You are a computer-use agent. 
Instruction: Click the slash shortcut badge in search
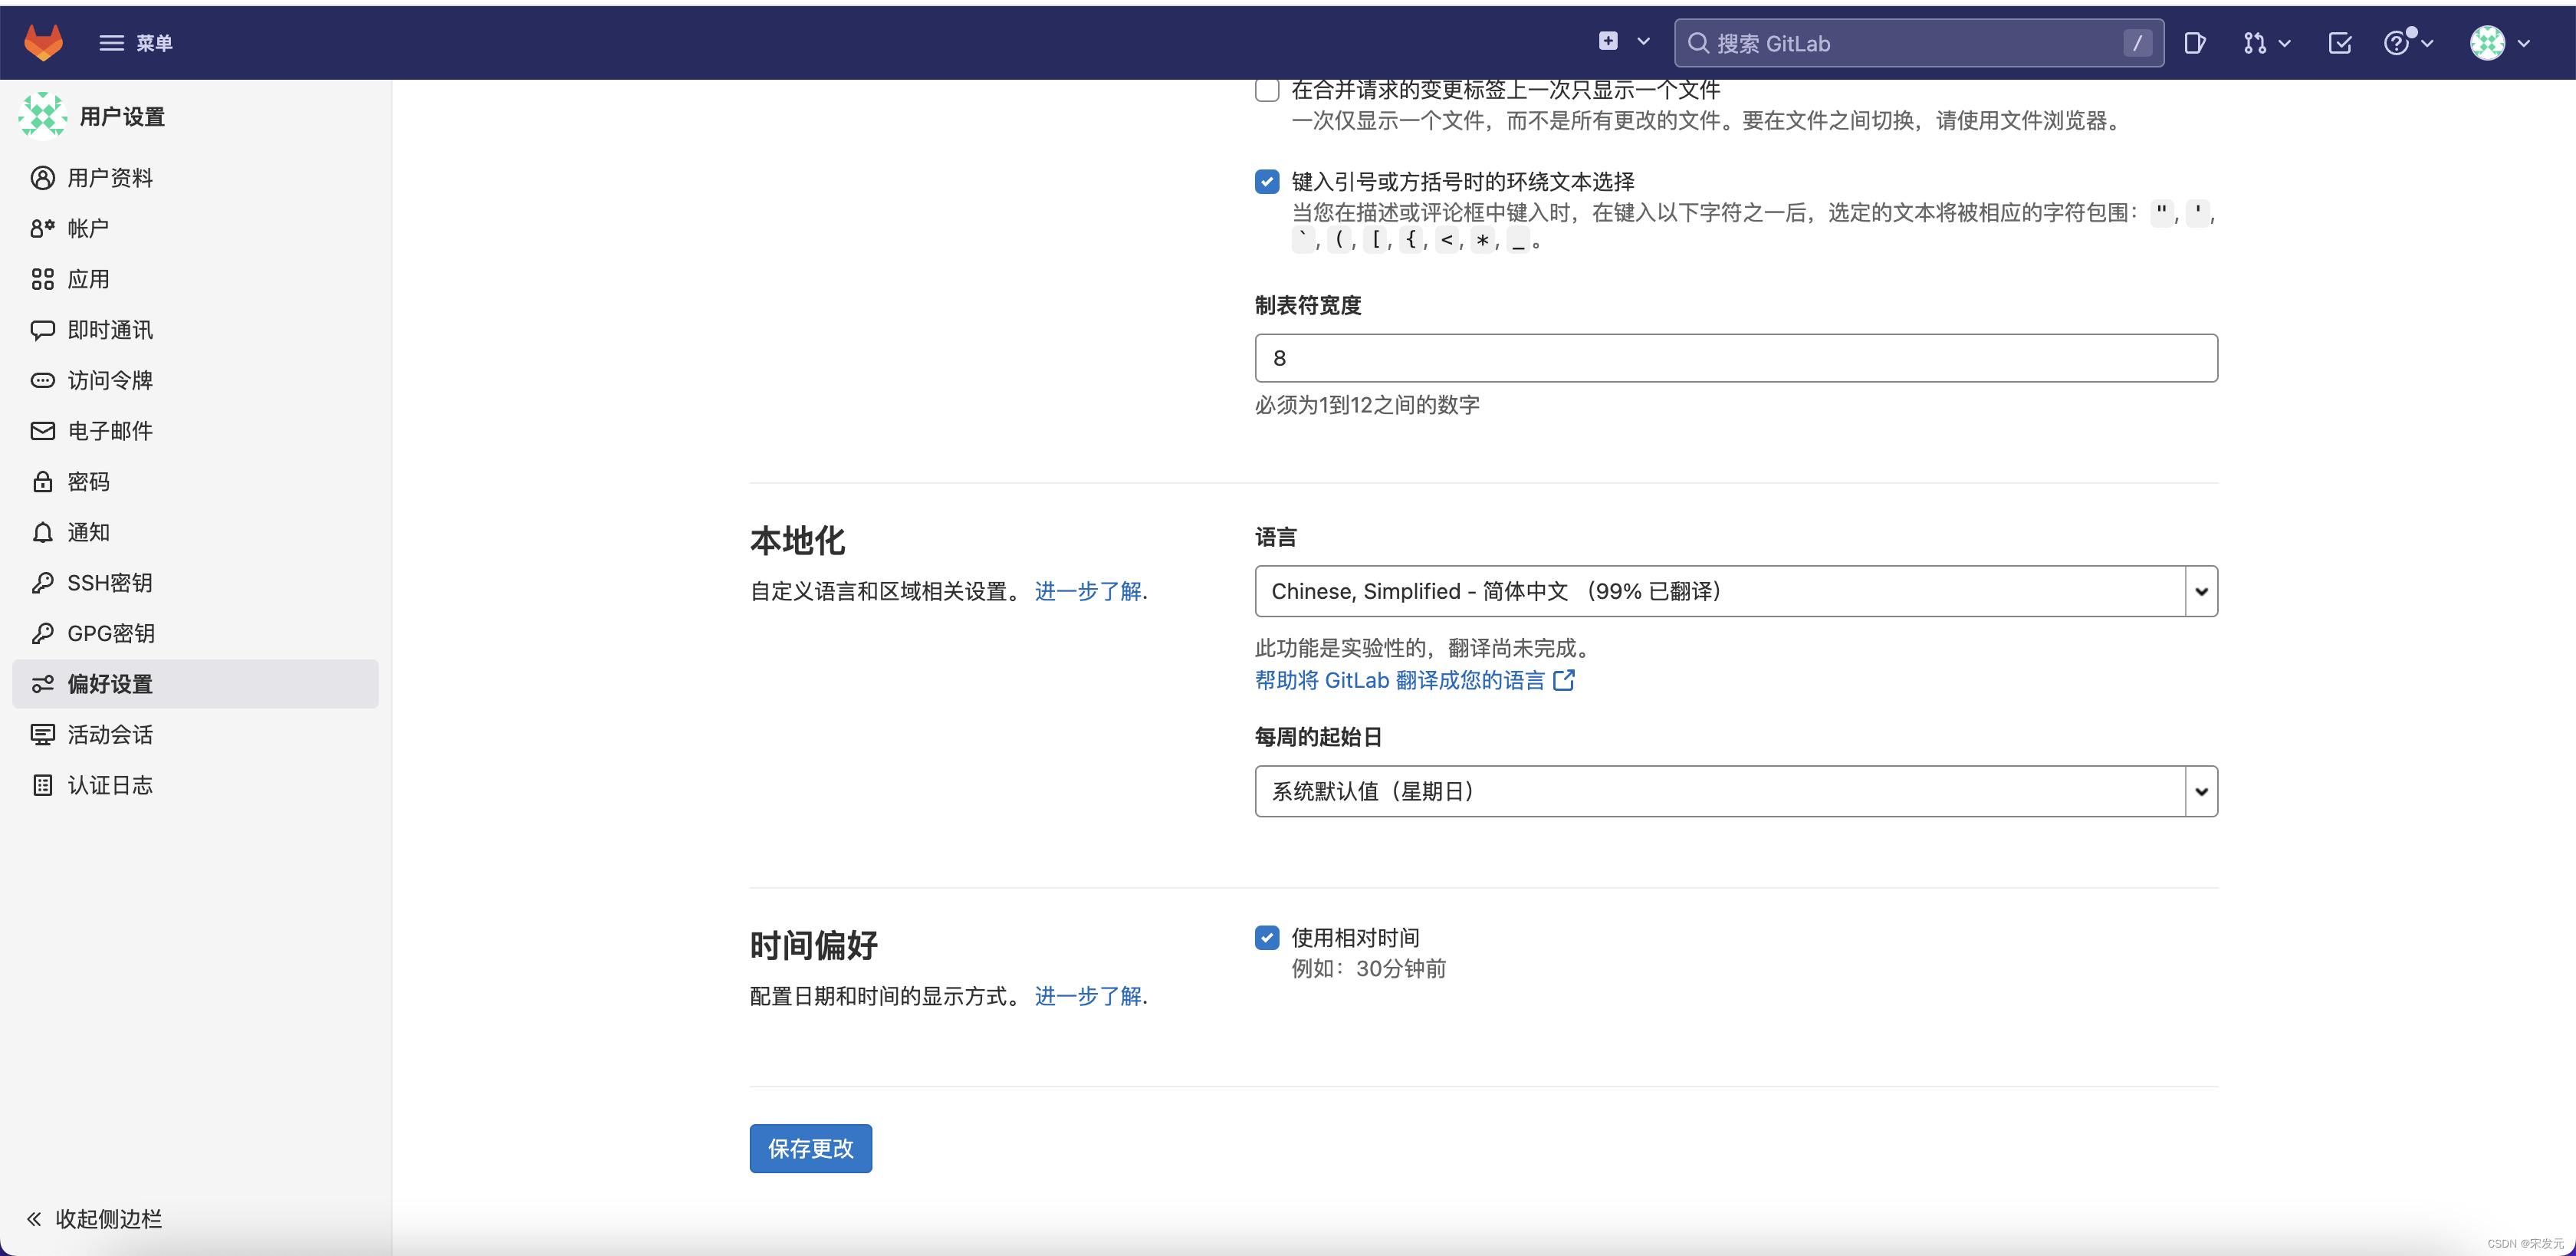click(x=2137, y=43)
